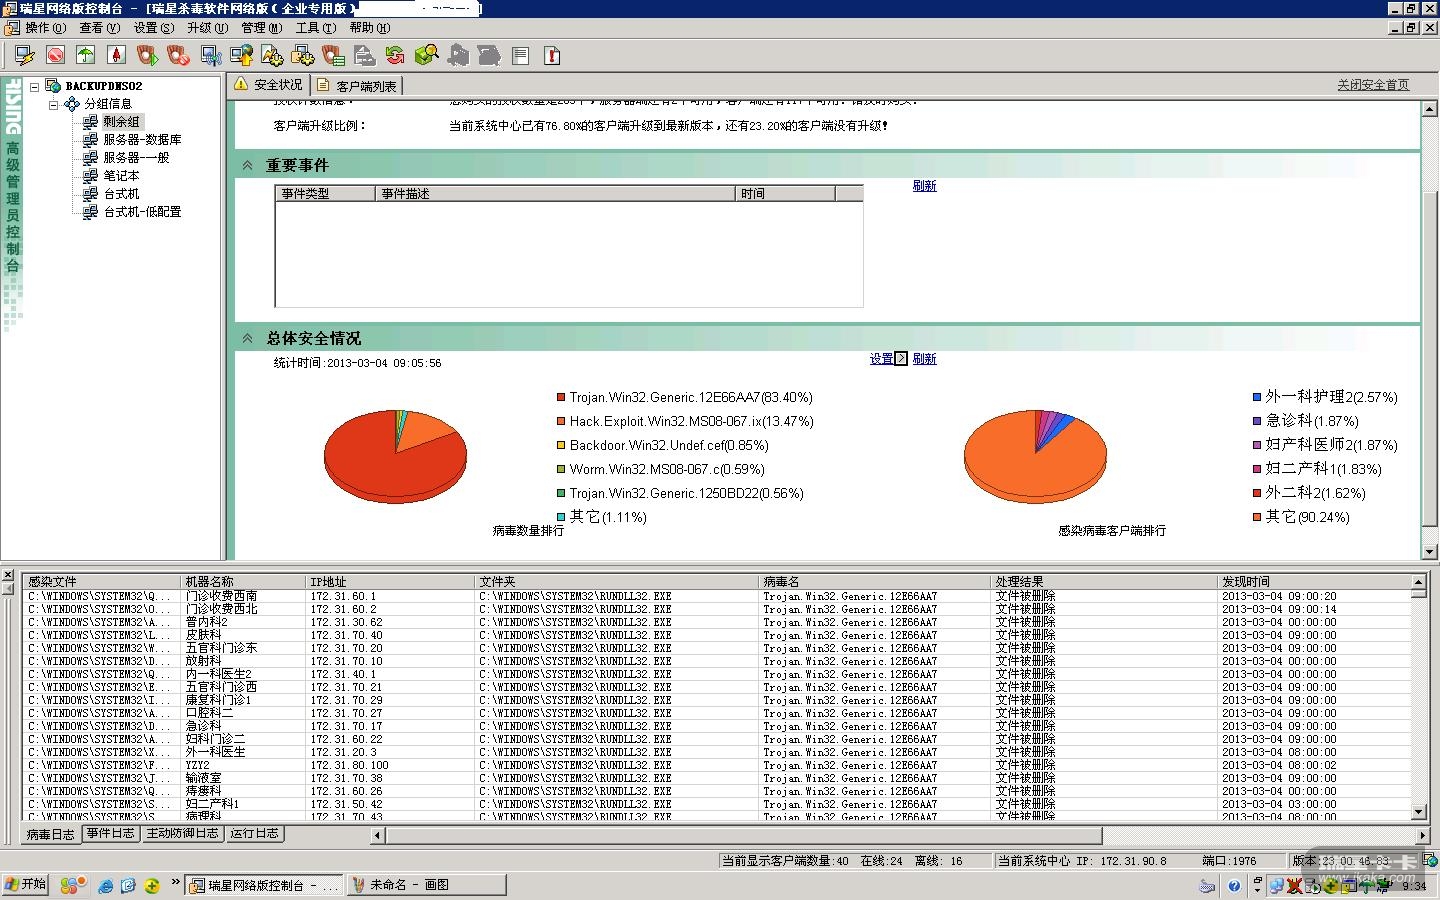
Task: Switch to the 事件日志 tab
Action: point(111,833)
